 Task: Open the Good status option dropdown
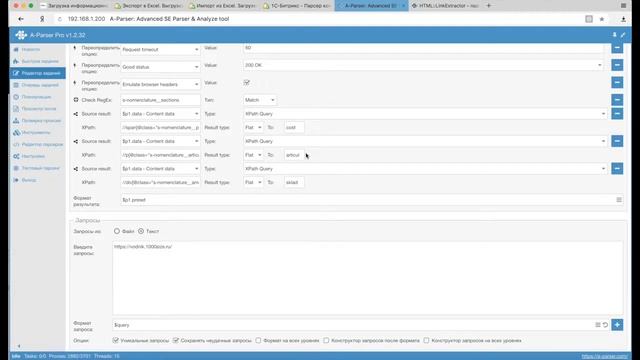coord(160,67)
